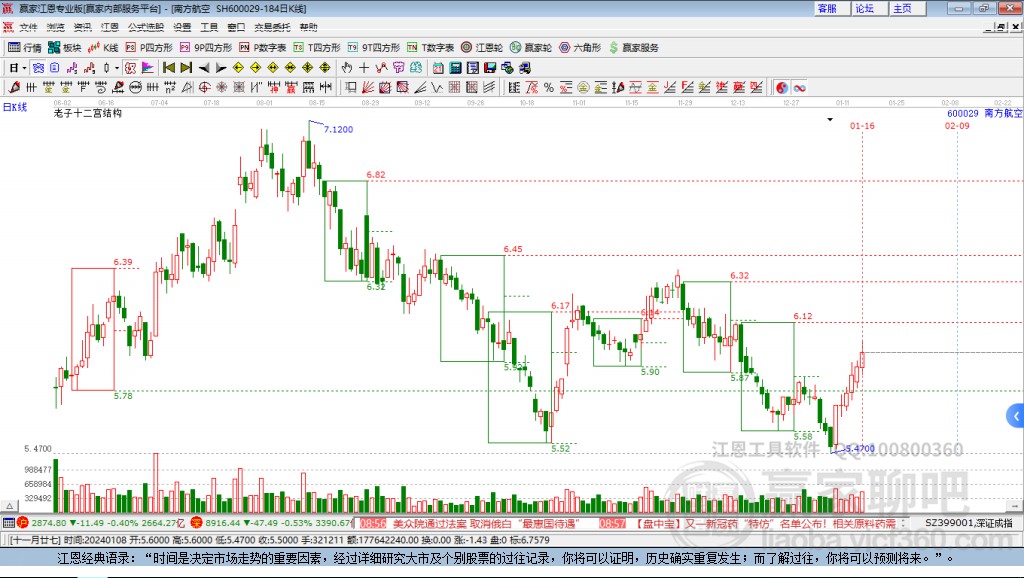The width and height of the screenshot is (1024, 578).
Task: Open the 9T四方形 tool
Action: coord(374,48)
